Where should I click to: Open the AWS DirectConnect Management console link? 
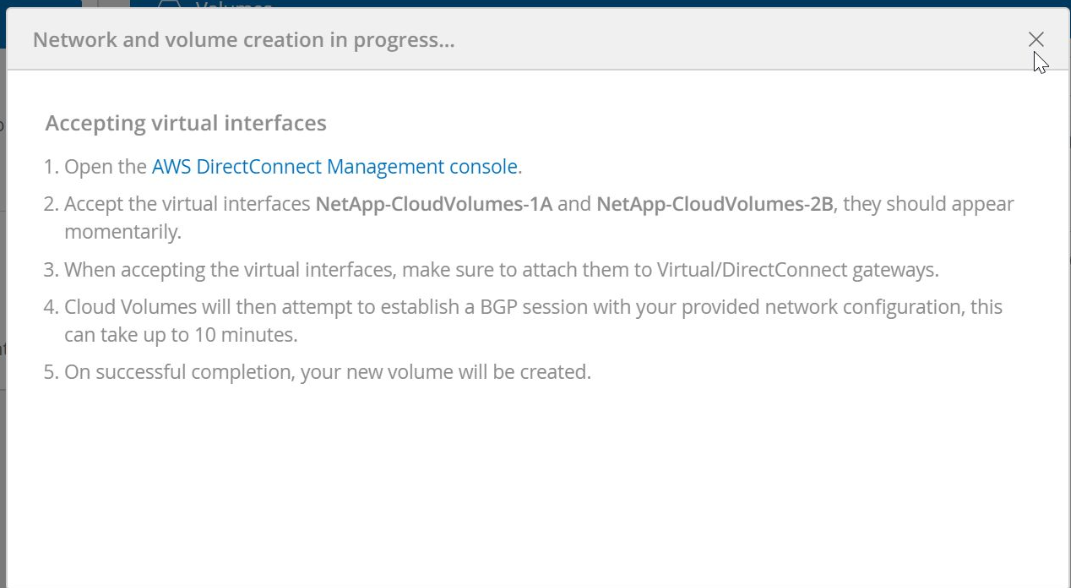click(335, 167)
